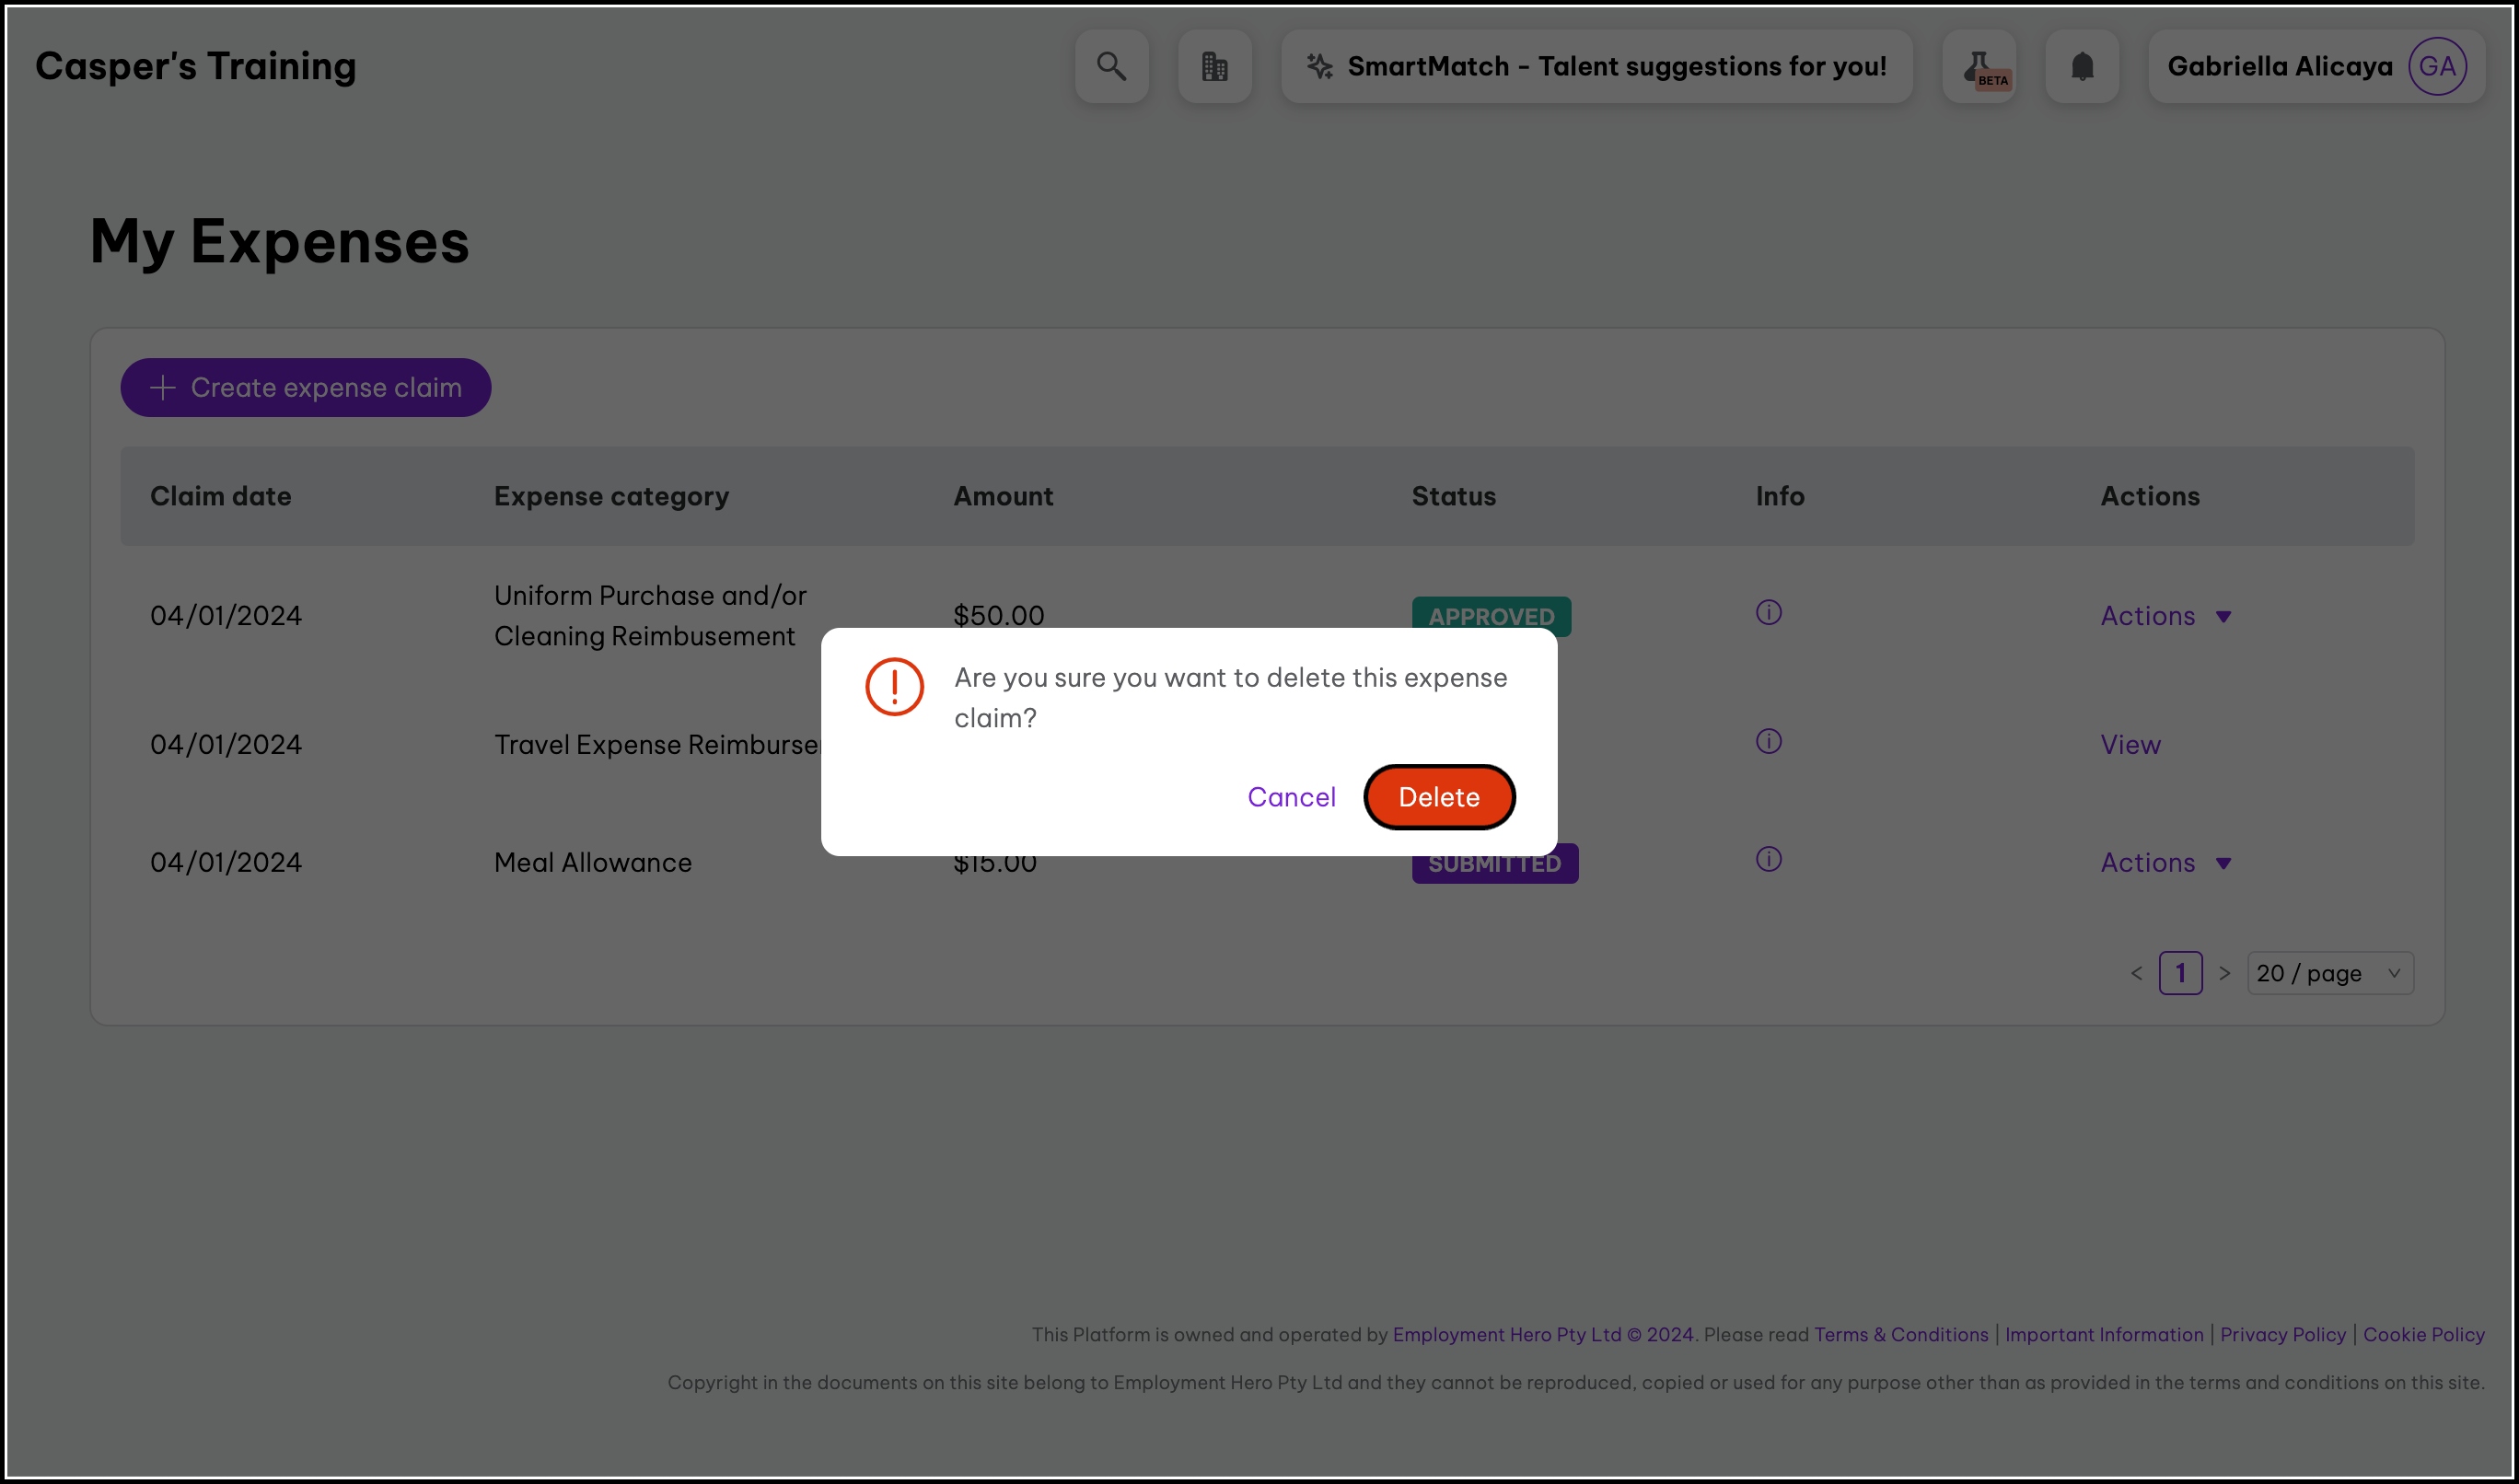The image size is (2519, 1484).
Task: Expand Actions dropdown for Meal Allowance row
Action: [2165, 863]
